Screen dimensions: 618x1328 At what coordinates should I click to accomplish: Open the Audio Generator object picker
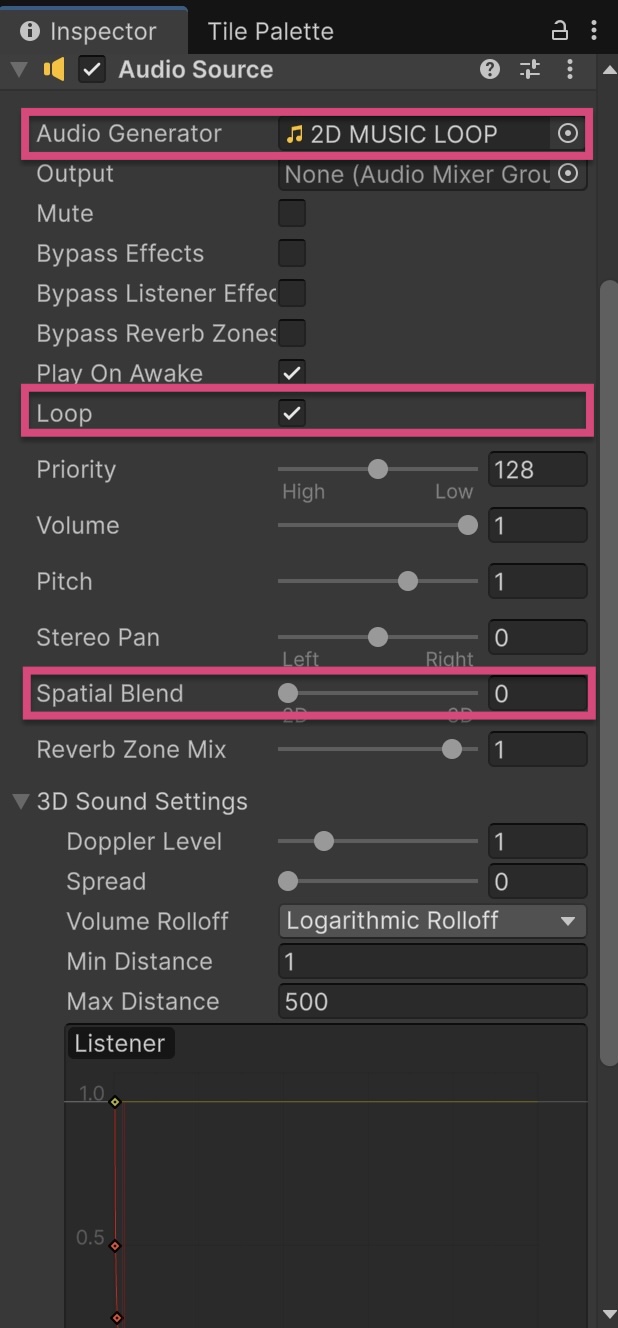click(x=567, y=133)
